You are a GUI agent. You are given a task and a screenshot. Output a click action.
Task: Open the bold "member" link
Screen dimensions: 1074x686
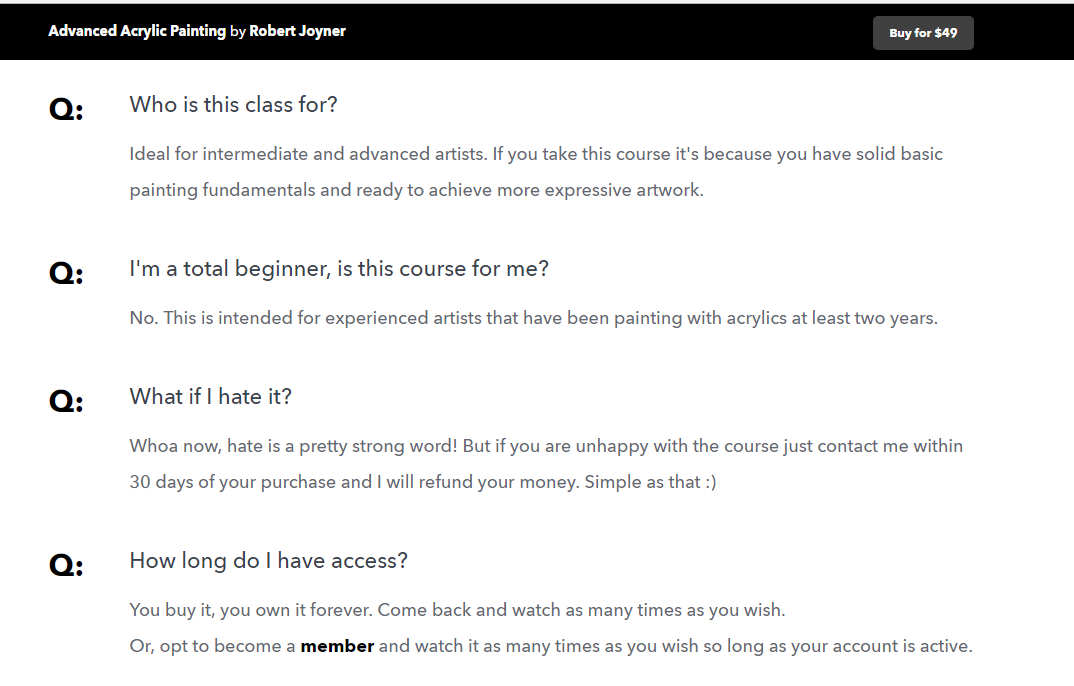336,645
